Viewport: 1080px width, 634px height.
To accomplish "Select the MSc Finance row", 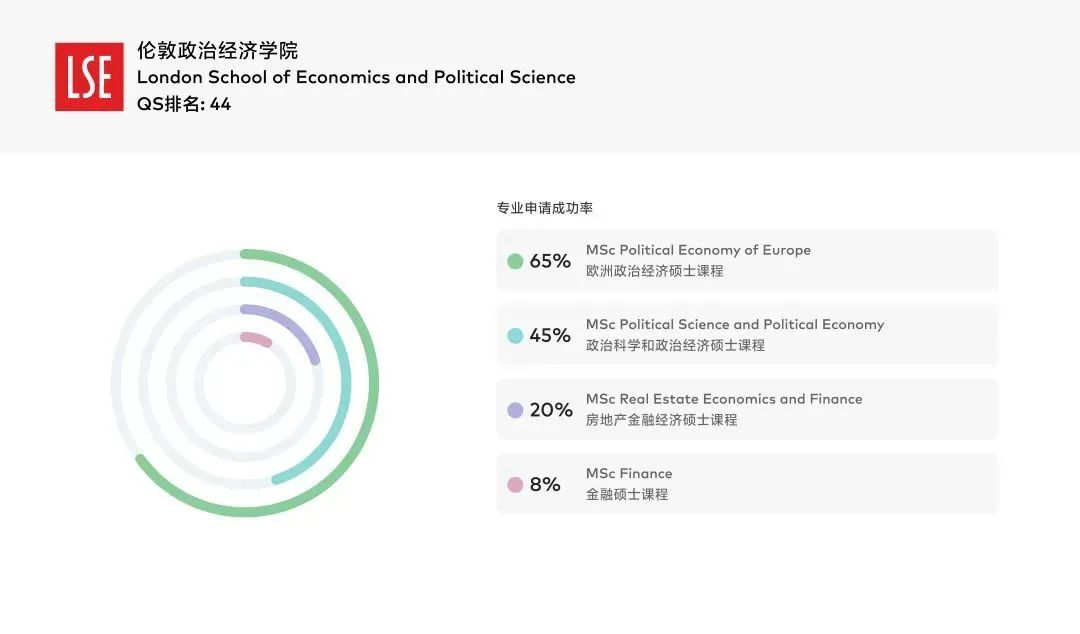I will (x=747, y=484).
